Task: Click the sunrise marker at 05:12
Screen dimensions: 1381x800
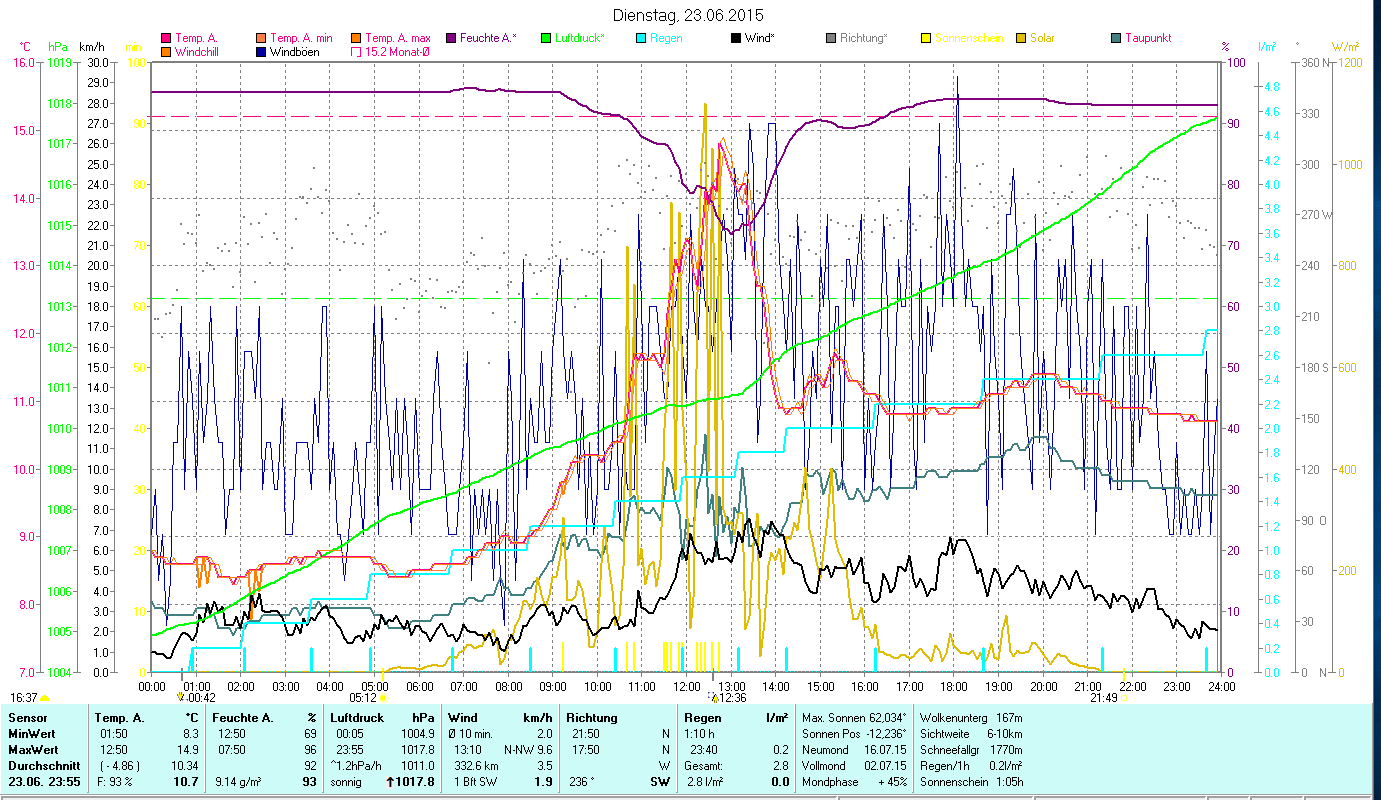Action: (383, 697)
